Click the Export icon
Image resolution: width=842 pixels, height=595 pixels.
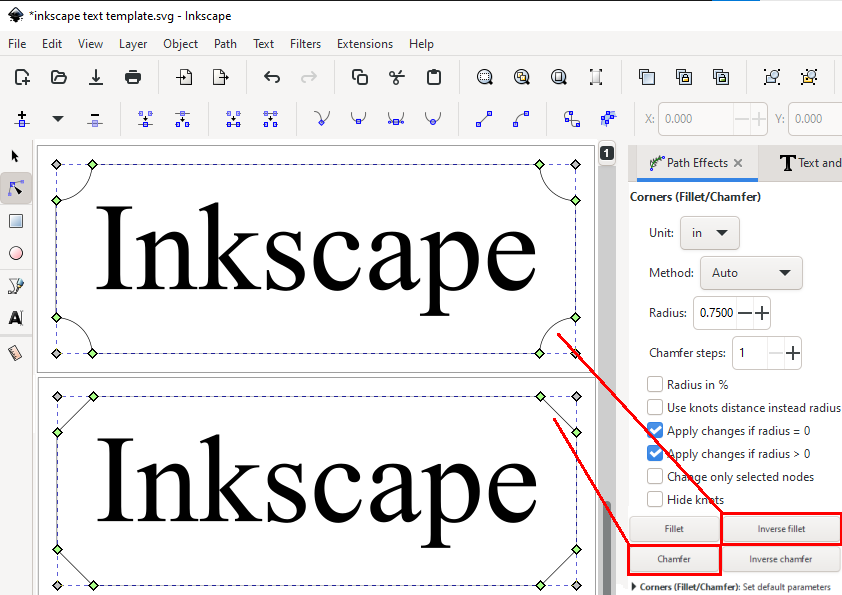[x=221, y=77]
